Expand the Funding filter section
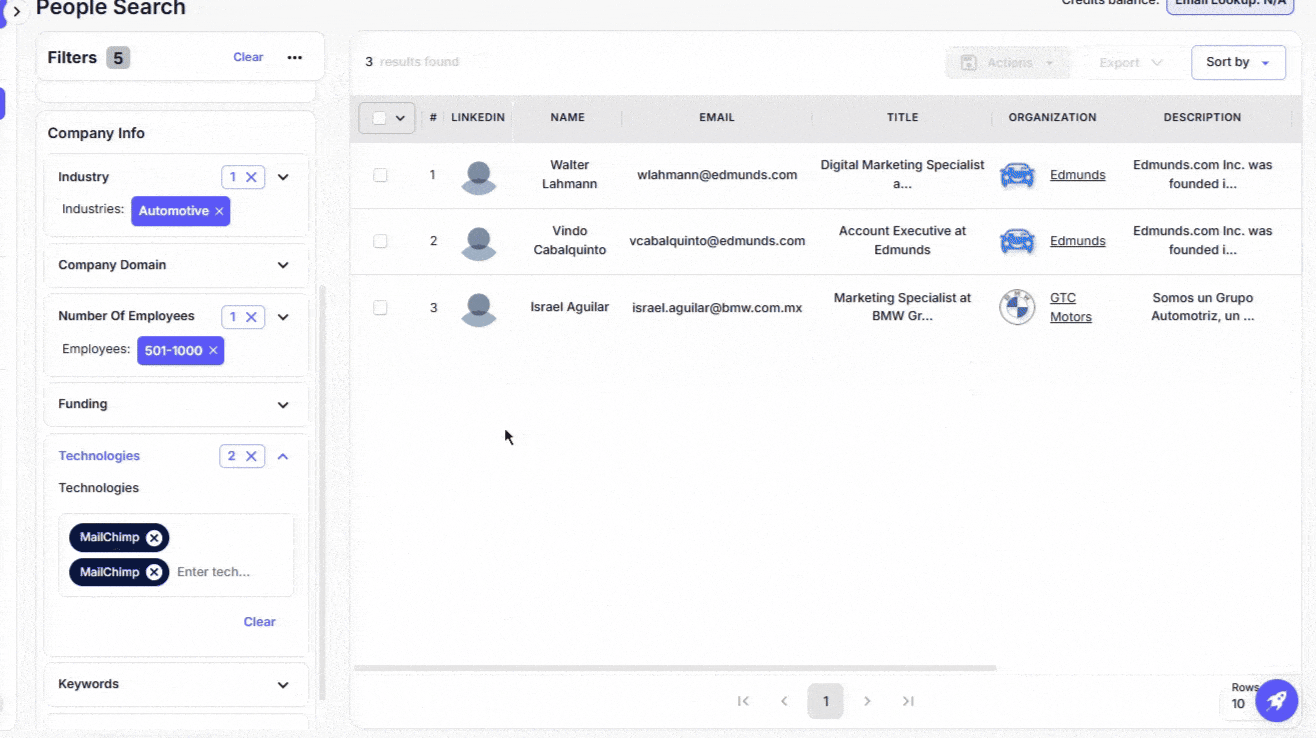Image resolution: width=1316 pixels, height=738 pixels. (283, 405)
